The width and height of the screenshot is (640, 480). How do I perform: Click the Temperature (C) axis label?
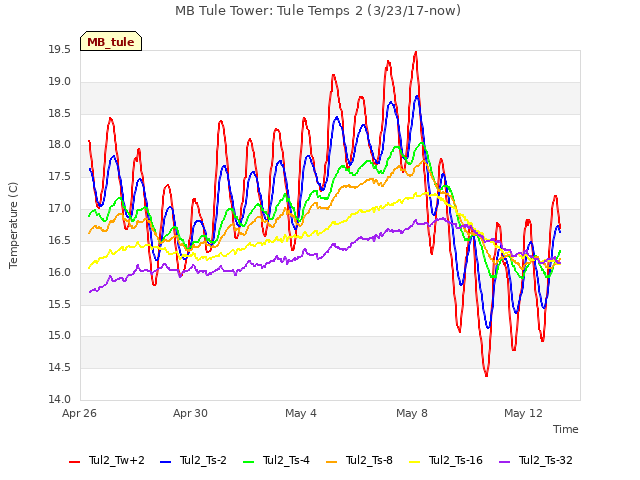[13, 225]
